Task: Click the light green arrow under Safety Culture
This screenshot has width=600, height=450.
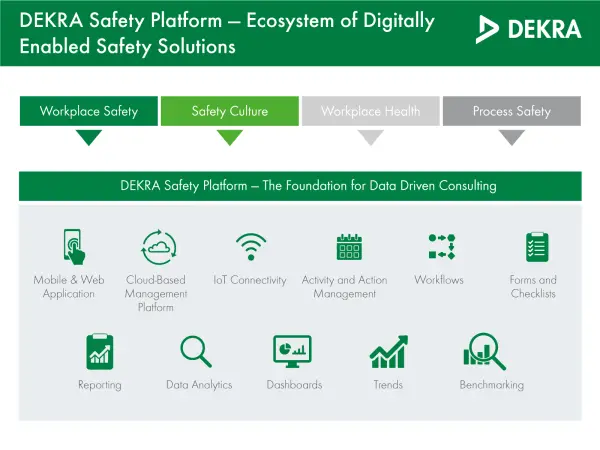Action: coord(230,137)
